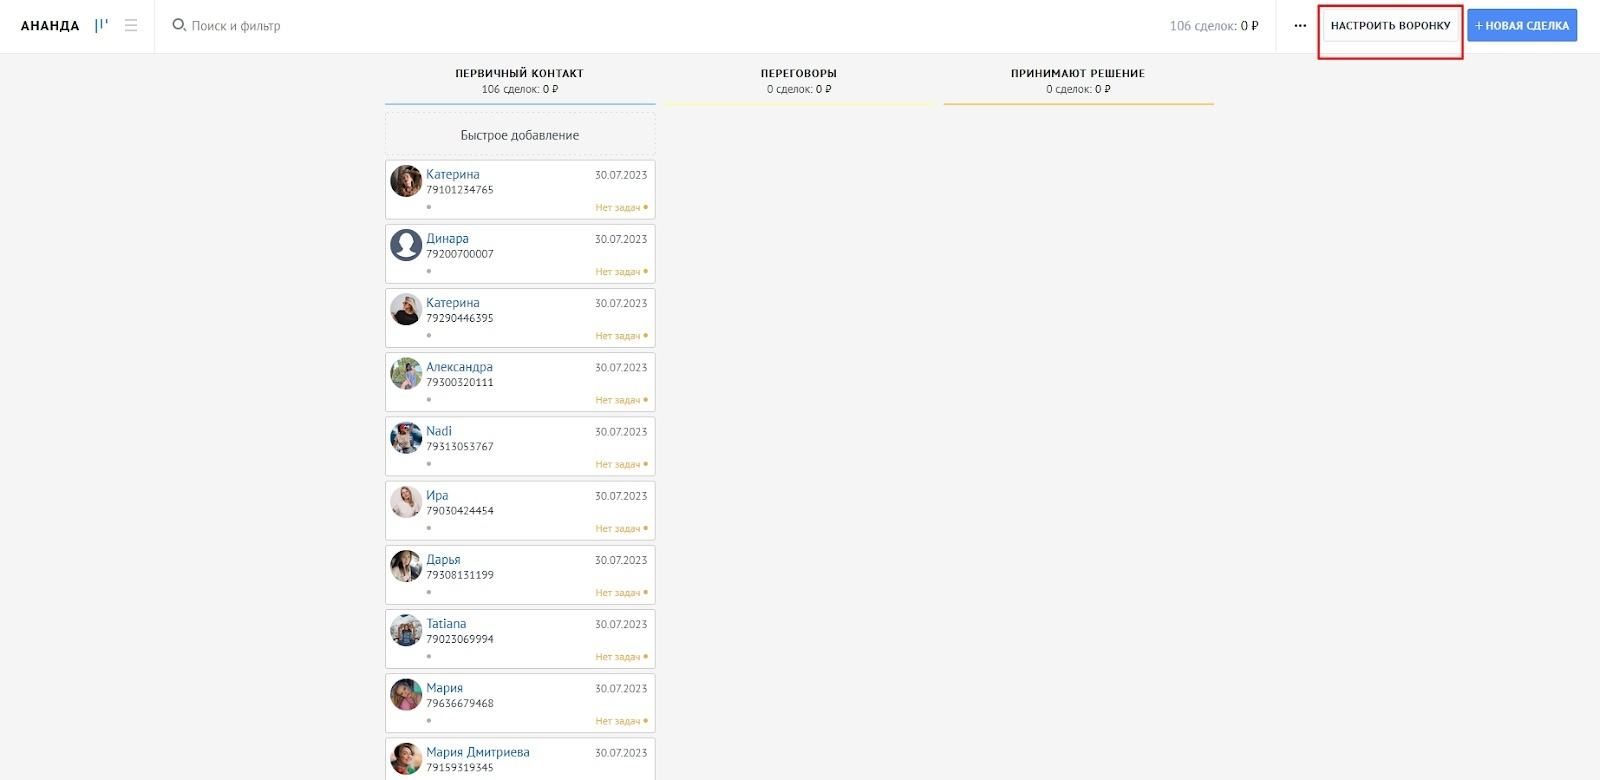Viewport: 1600px width, 780px height.
Task: Focus the Поиск и фильтр search field
Action: [236, 26]
